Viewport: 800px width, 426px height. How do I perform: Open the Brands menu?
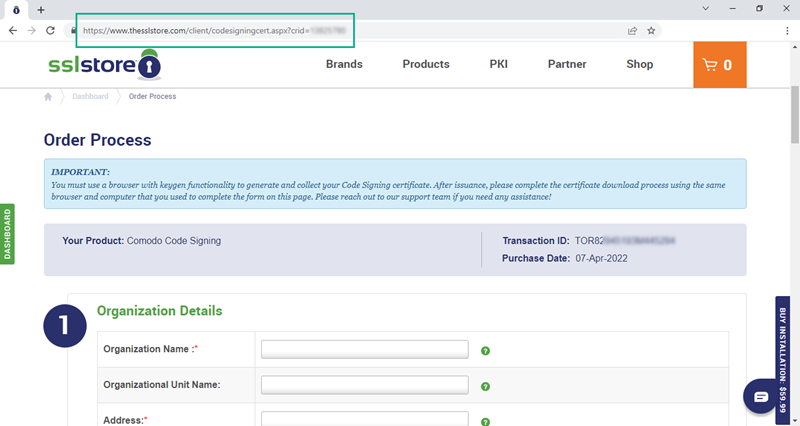tap(344, 64)
